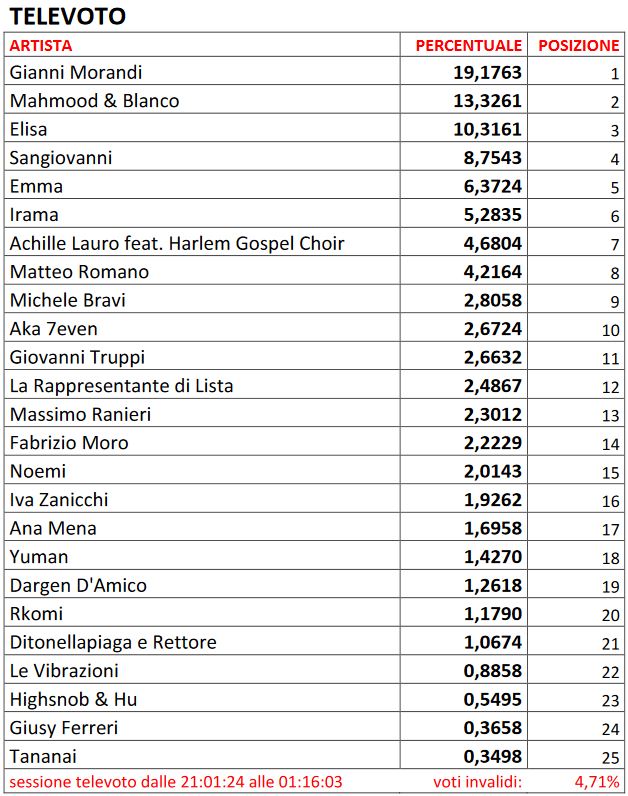Screen dimensions: 628x796
Task: Select the Sangiovanni row name
Action: [x=61, y=158]
